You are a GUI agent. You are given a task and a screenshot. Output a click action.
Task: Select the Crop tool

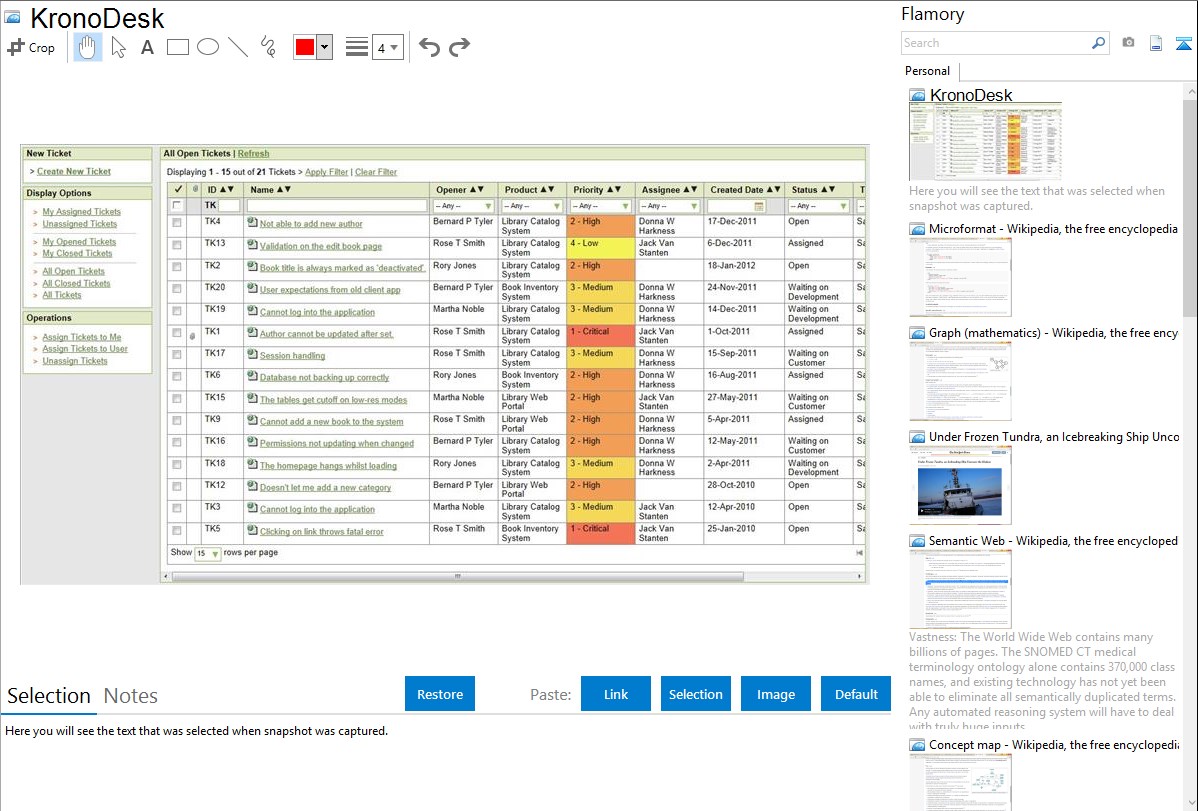[31, 47]
